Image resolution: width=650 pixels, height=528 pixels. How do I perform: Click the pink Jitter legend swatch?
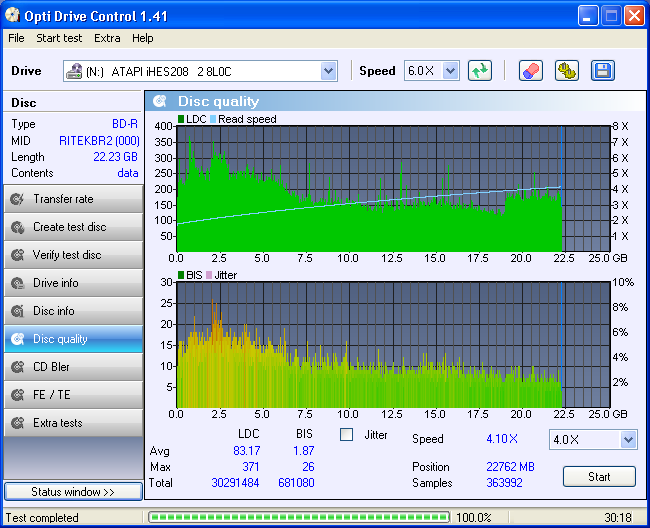(209, 275)
